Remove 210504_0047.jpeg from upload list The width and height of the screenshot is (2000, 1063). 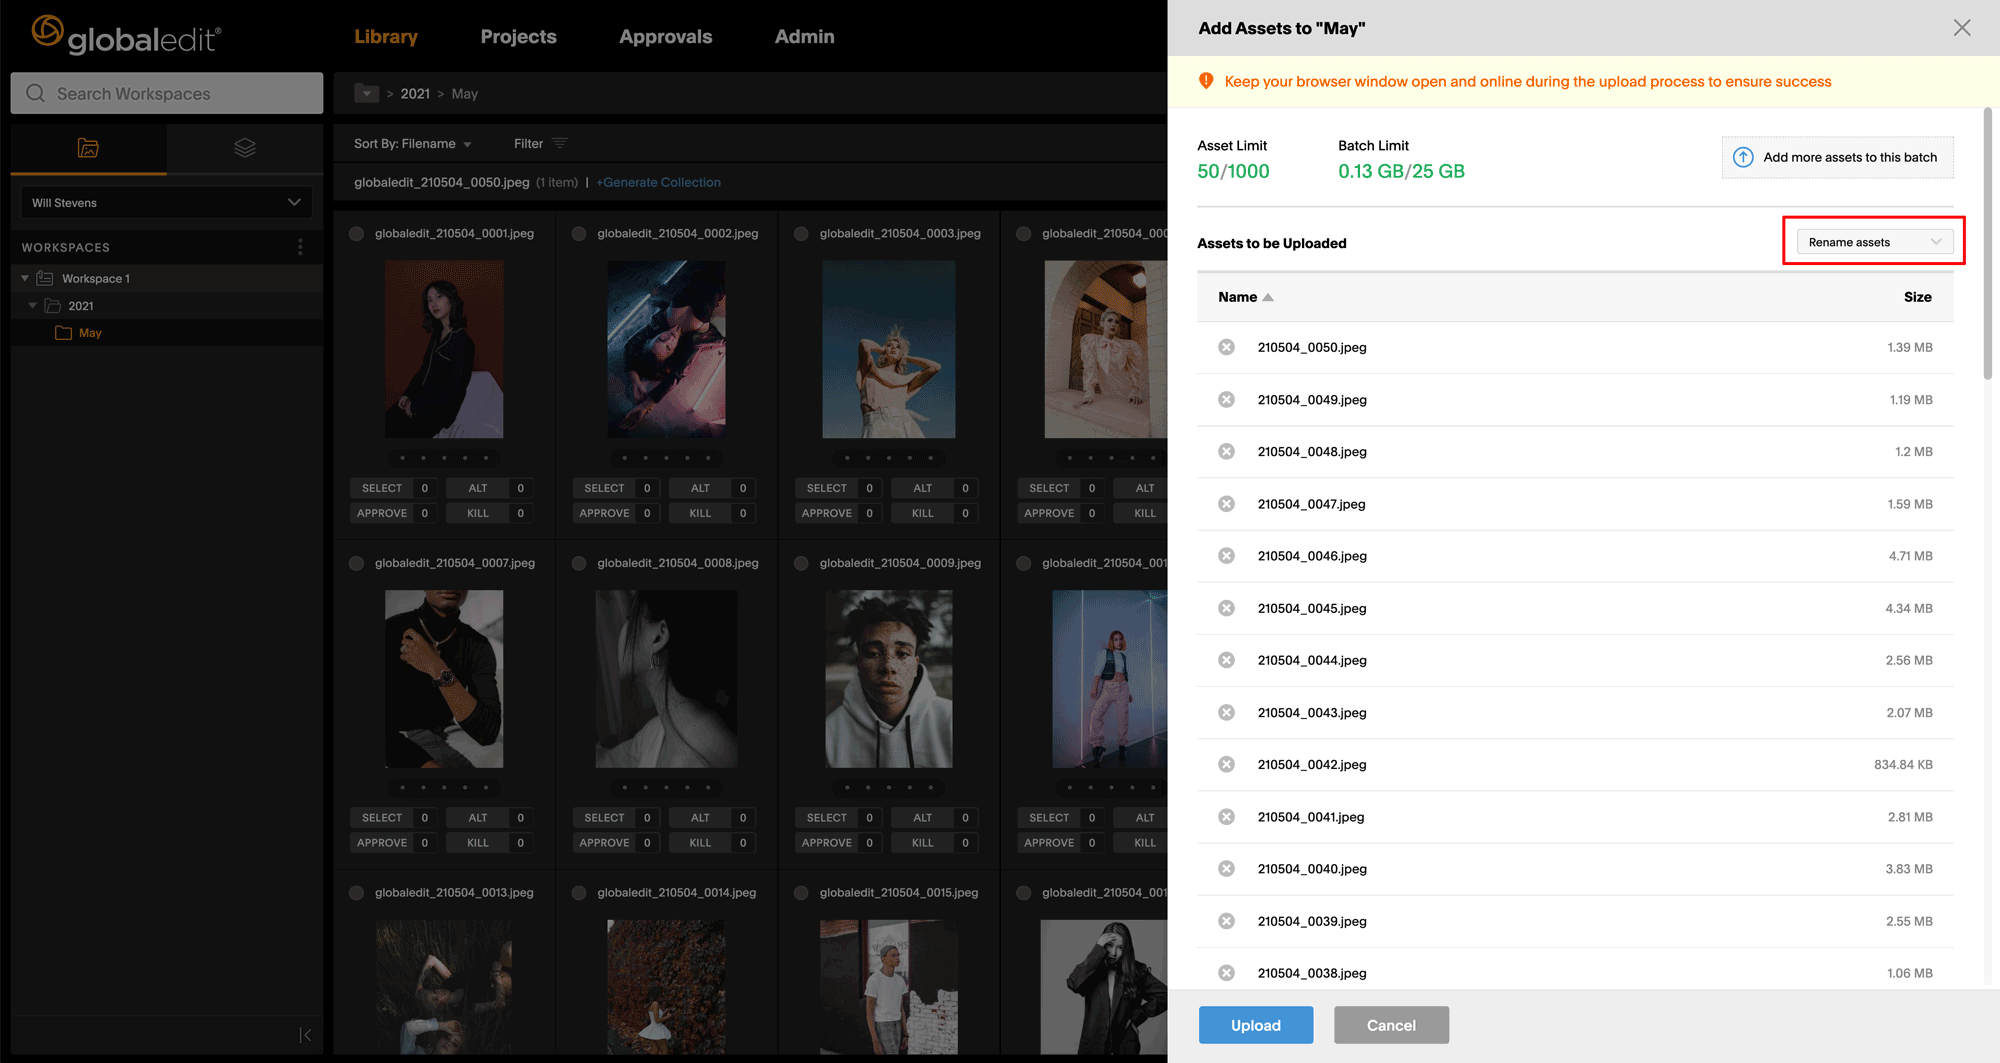[1226, 504]
